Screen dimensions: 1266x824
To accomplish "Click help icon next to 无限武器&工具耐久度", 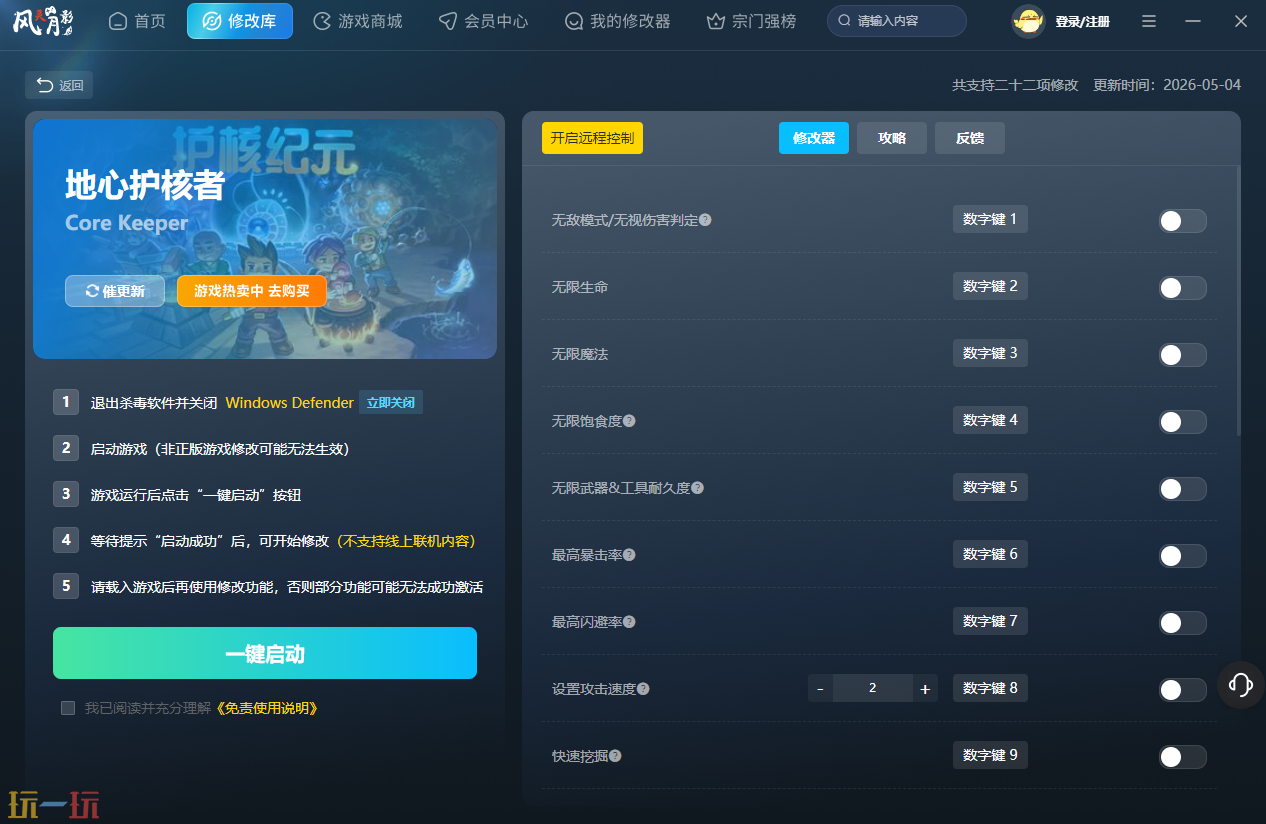I will 697,488.
